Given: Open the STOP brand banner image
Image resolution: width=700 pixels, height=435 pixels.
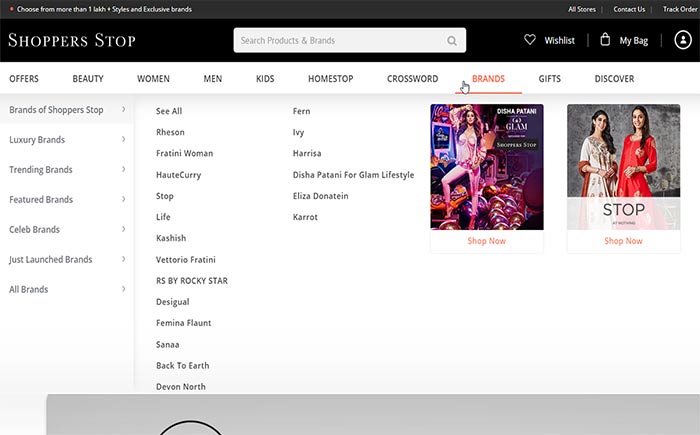Looking at the screenshot, I should [x=623, y=167].
